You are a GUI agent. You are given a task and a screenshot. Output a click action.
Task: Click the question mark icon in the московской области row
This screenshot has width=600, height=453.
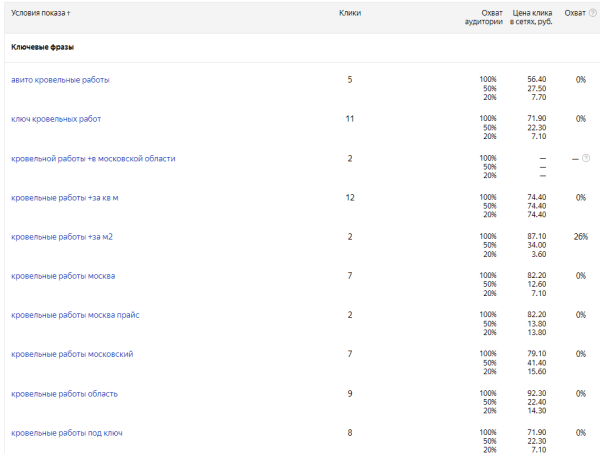click(x=586, y=158)
